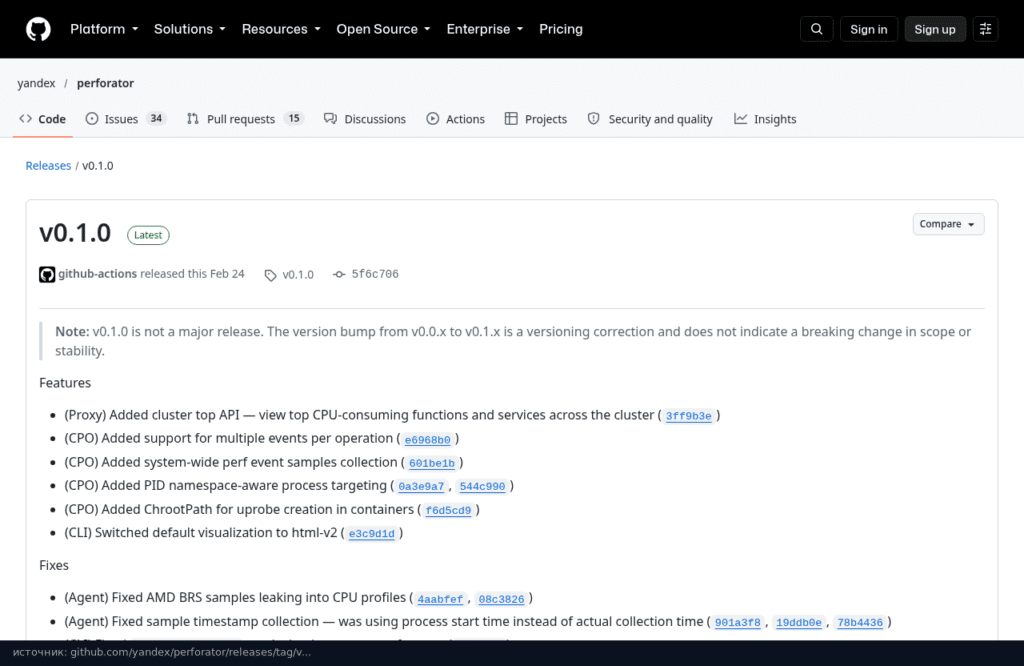1024x666 pixels.
Task: Open commit 78b4436 link
Action: 859,622
